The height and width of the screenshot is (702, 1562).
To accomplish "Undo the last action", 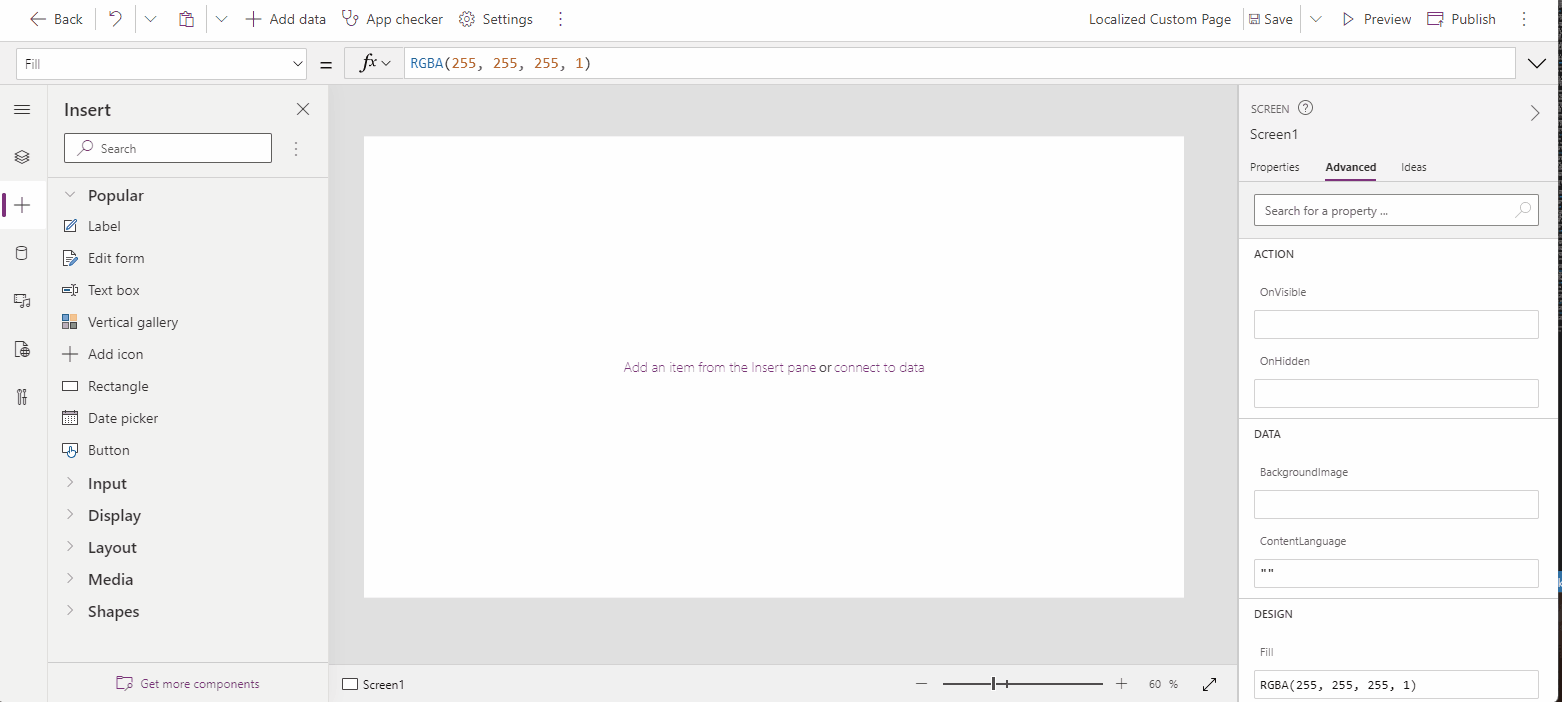I will pyautogui.click(x=116, y=19).
